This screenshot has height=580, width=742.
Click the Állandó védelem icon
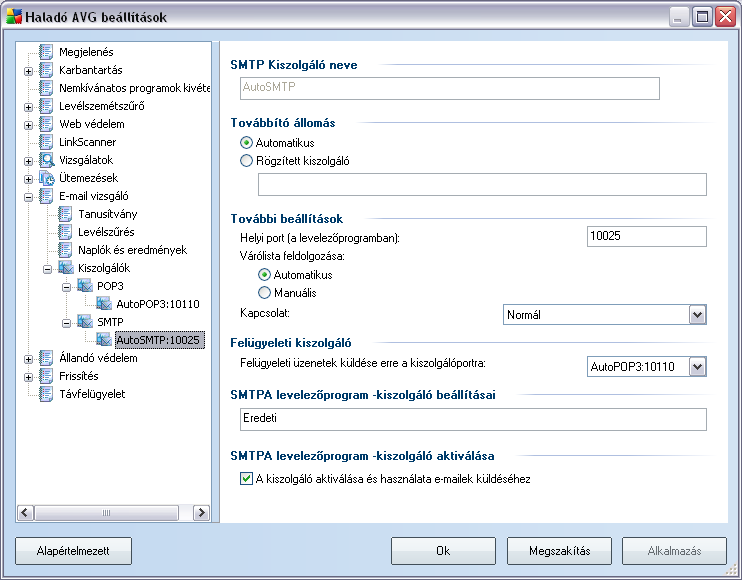tap(46, 358)
